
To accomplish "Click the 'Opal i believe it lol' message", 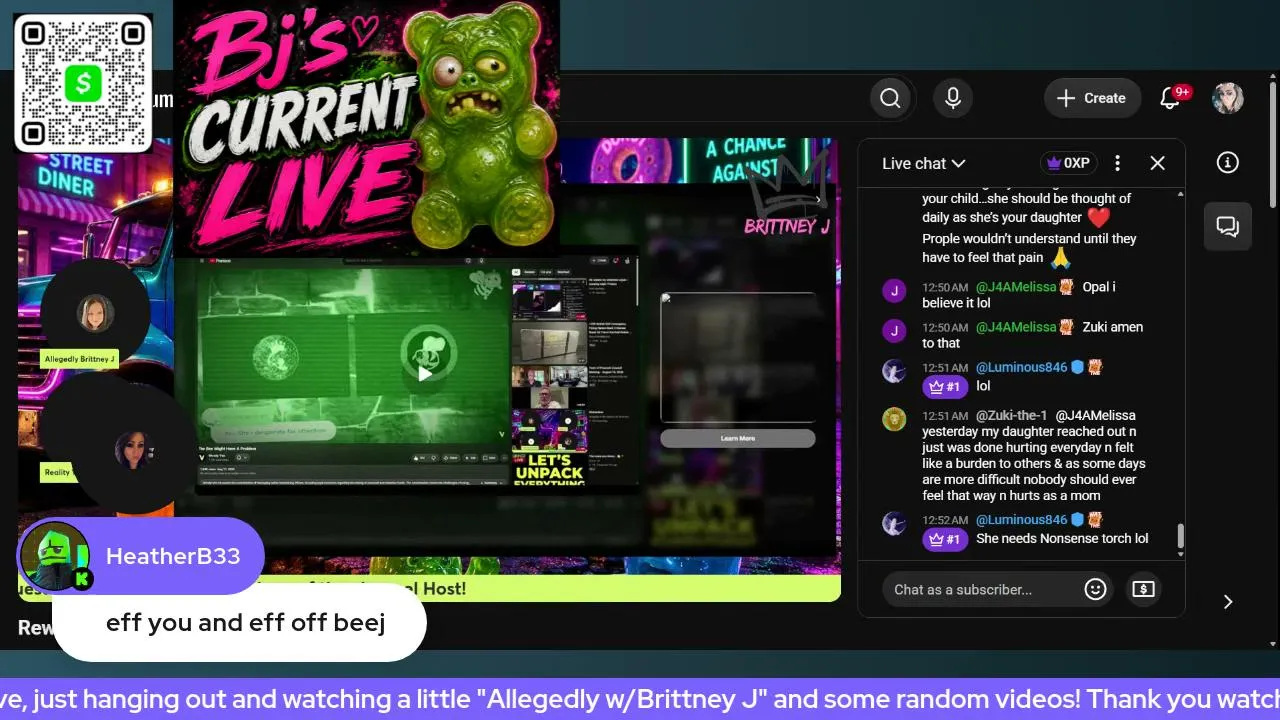I will pyautogui.click(x=1018, y=295).
